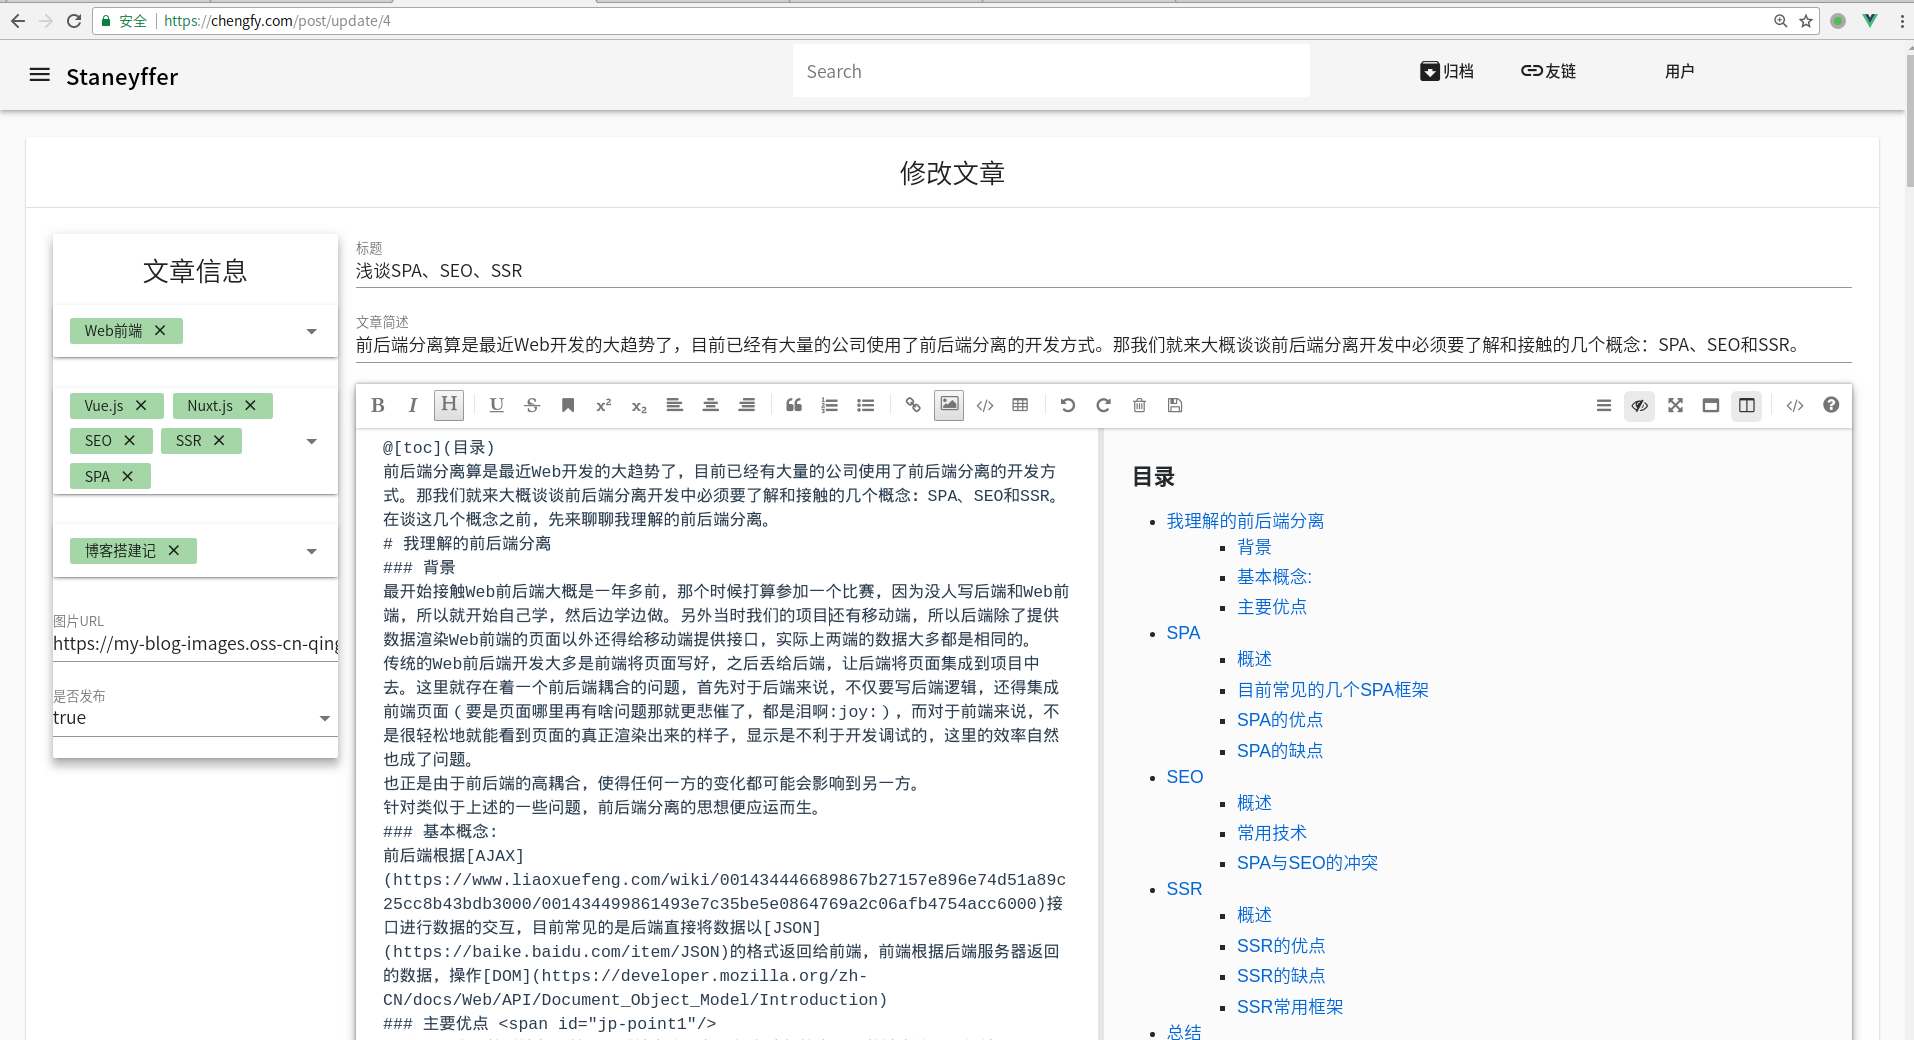Remove the SEO tag
This screenshot has height=1040, width=1914.
(x=129, y=440)
